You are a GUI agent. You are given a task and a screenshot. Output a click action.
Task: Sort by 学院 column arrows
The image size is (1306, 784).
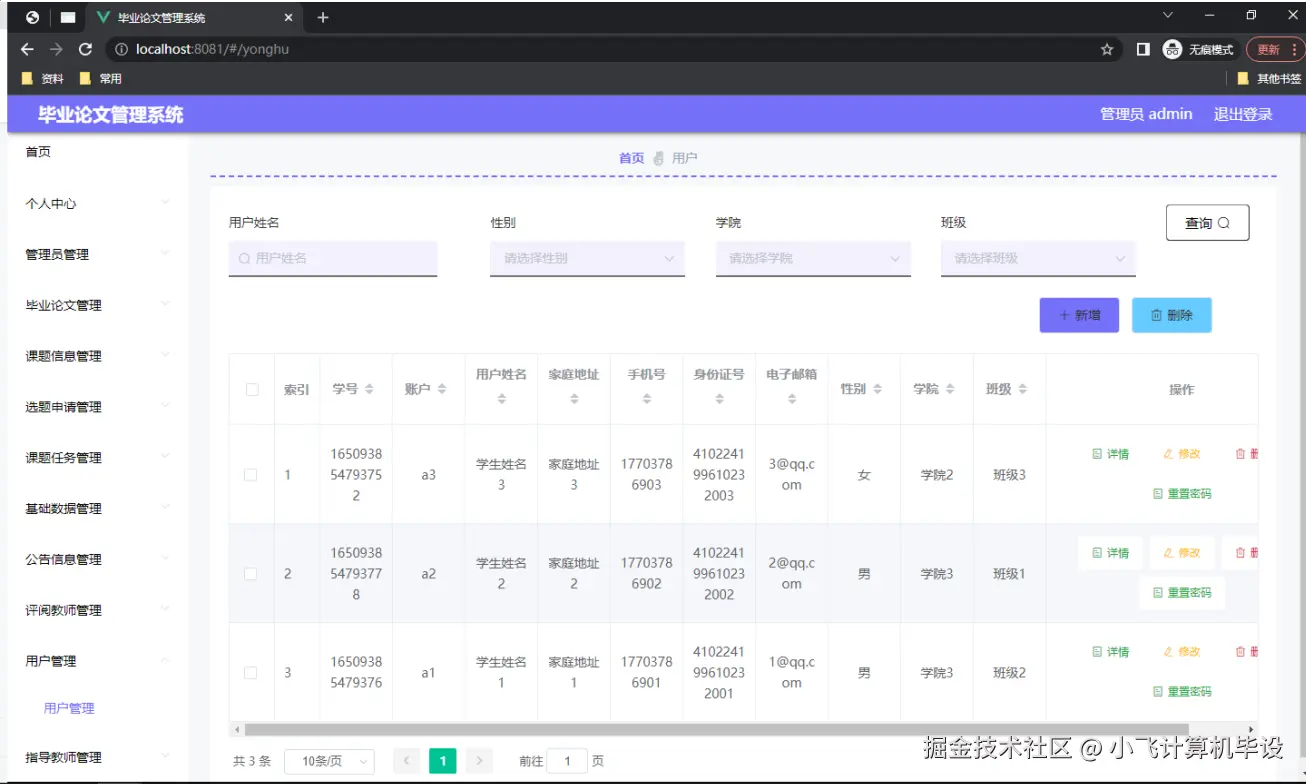950,389
